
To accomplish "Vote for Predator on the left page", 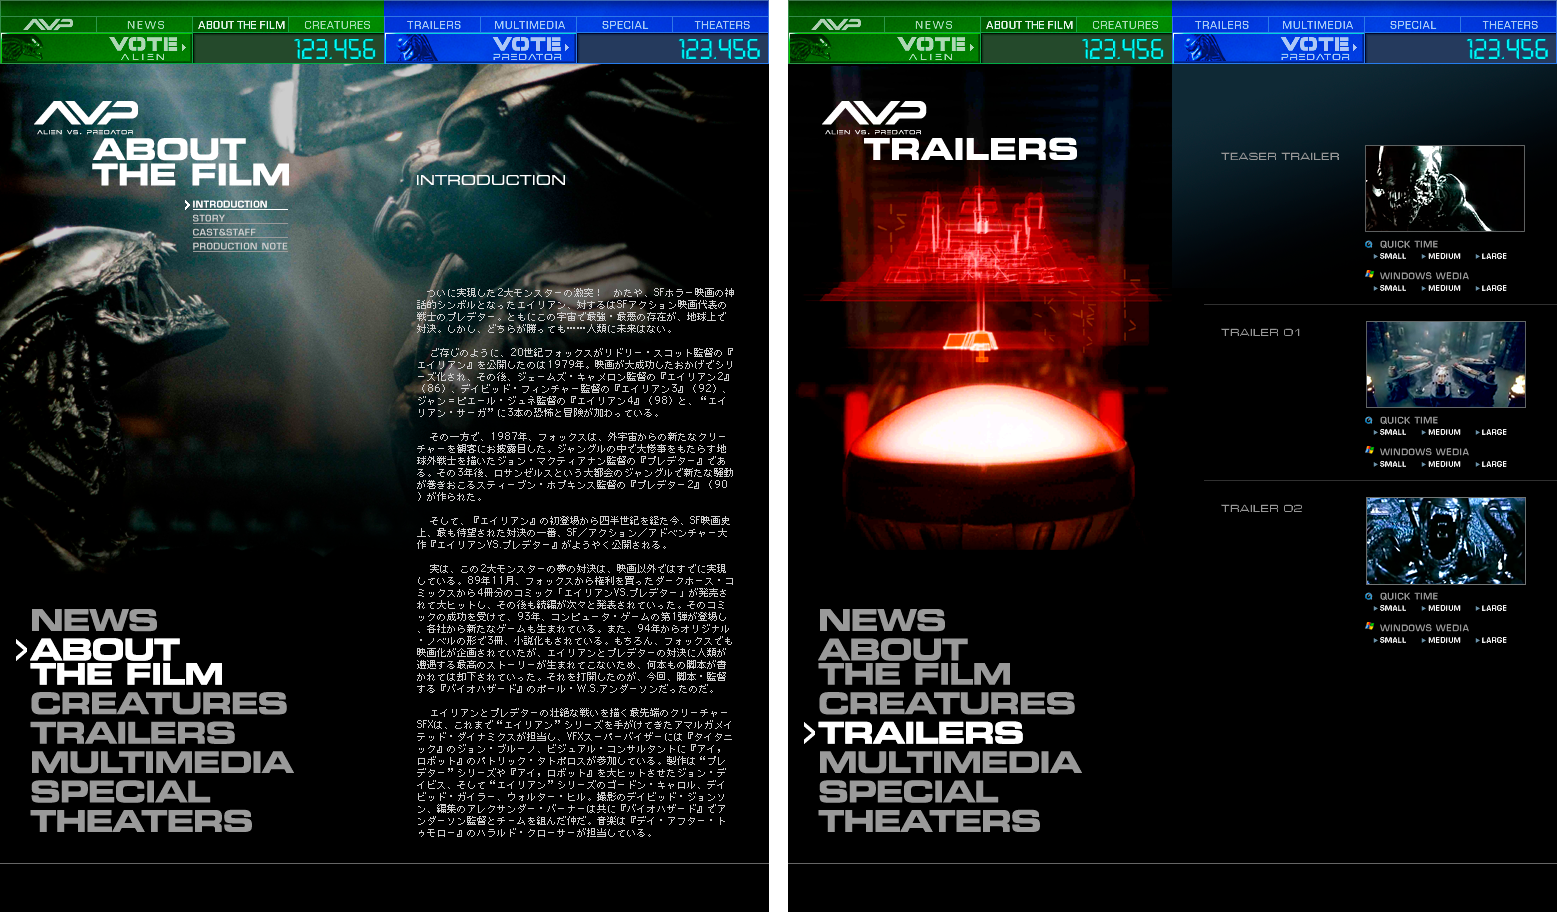I will [530, 48].
